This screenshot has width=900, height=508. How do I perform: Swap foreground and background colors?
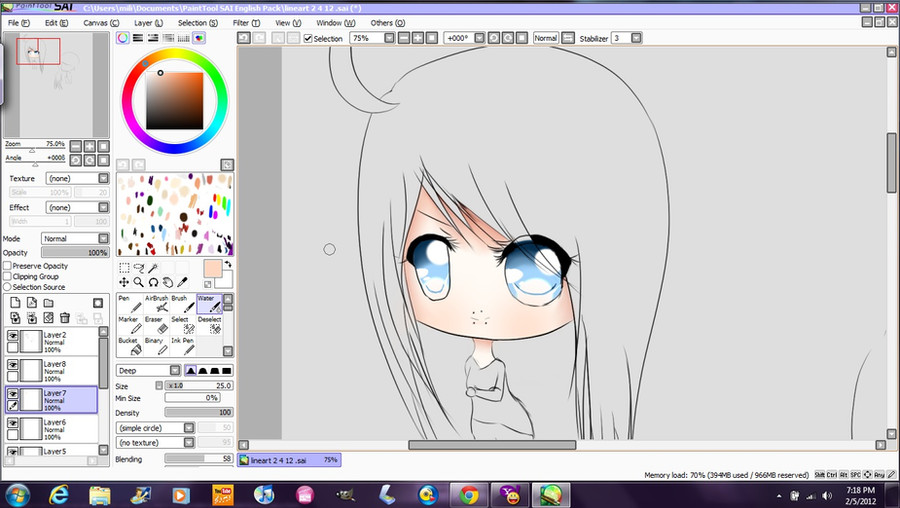(x=228, y=265)
